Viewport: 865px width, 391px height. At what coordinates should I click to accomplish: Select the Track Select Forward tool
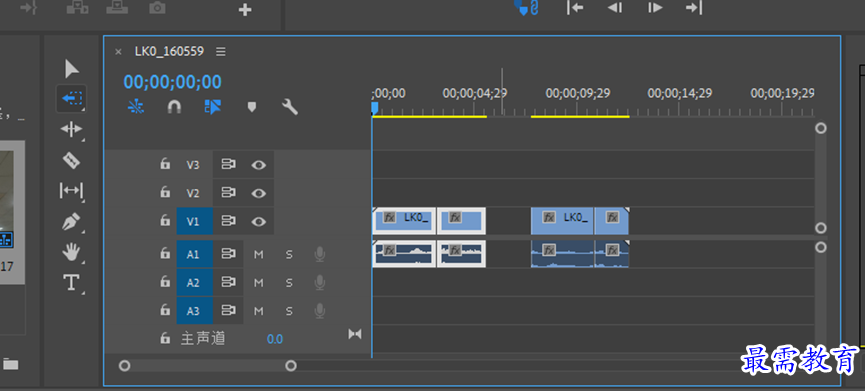point(72,99)
